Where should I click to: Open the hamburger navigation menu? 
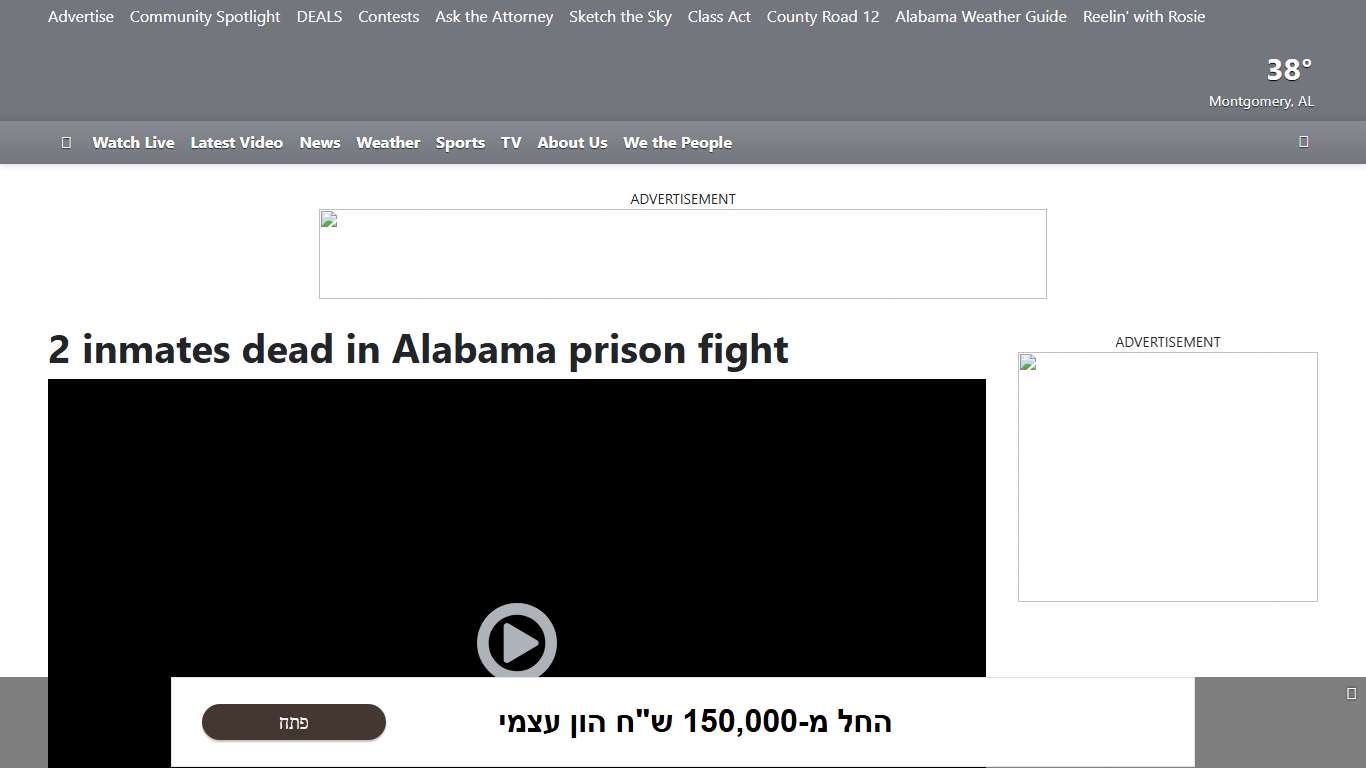(66, 142)
